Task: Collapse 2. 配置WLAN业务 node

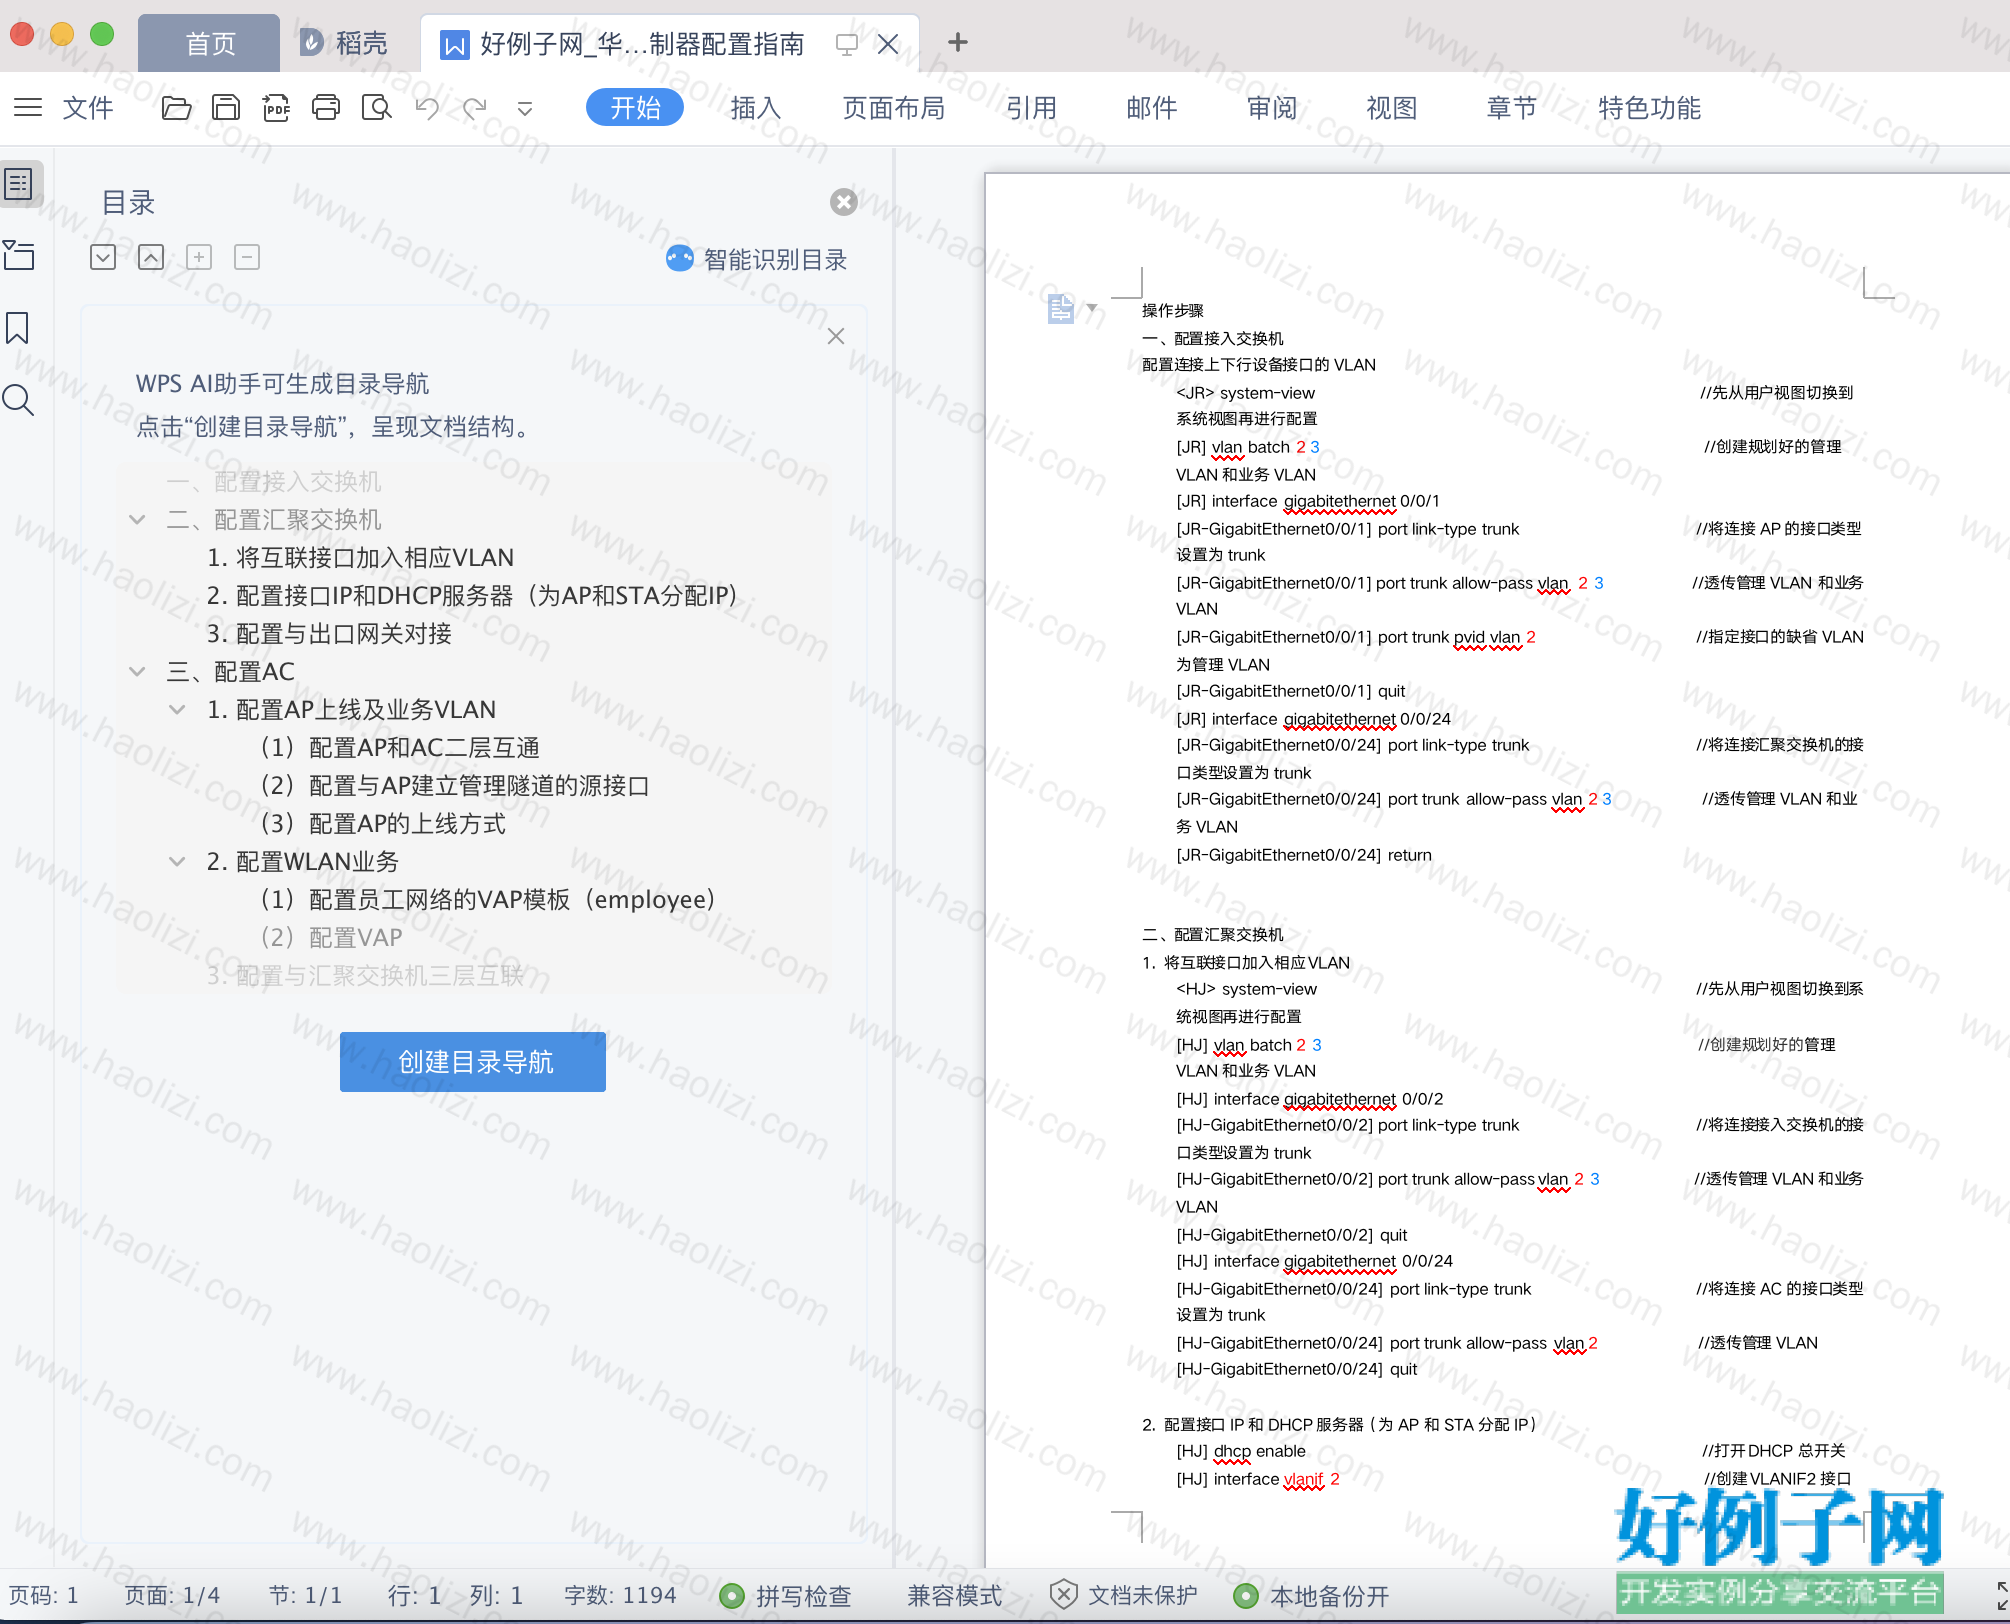Action: (x=177, y=861)
